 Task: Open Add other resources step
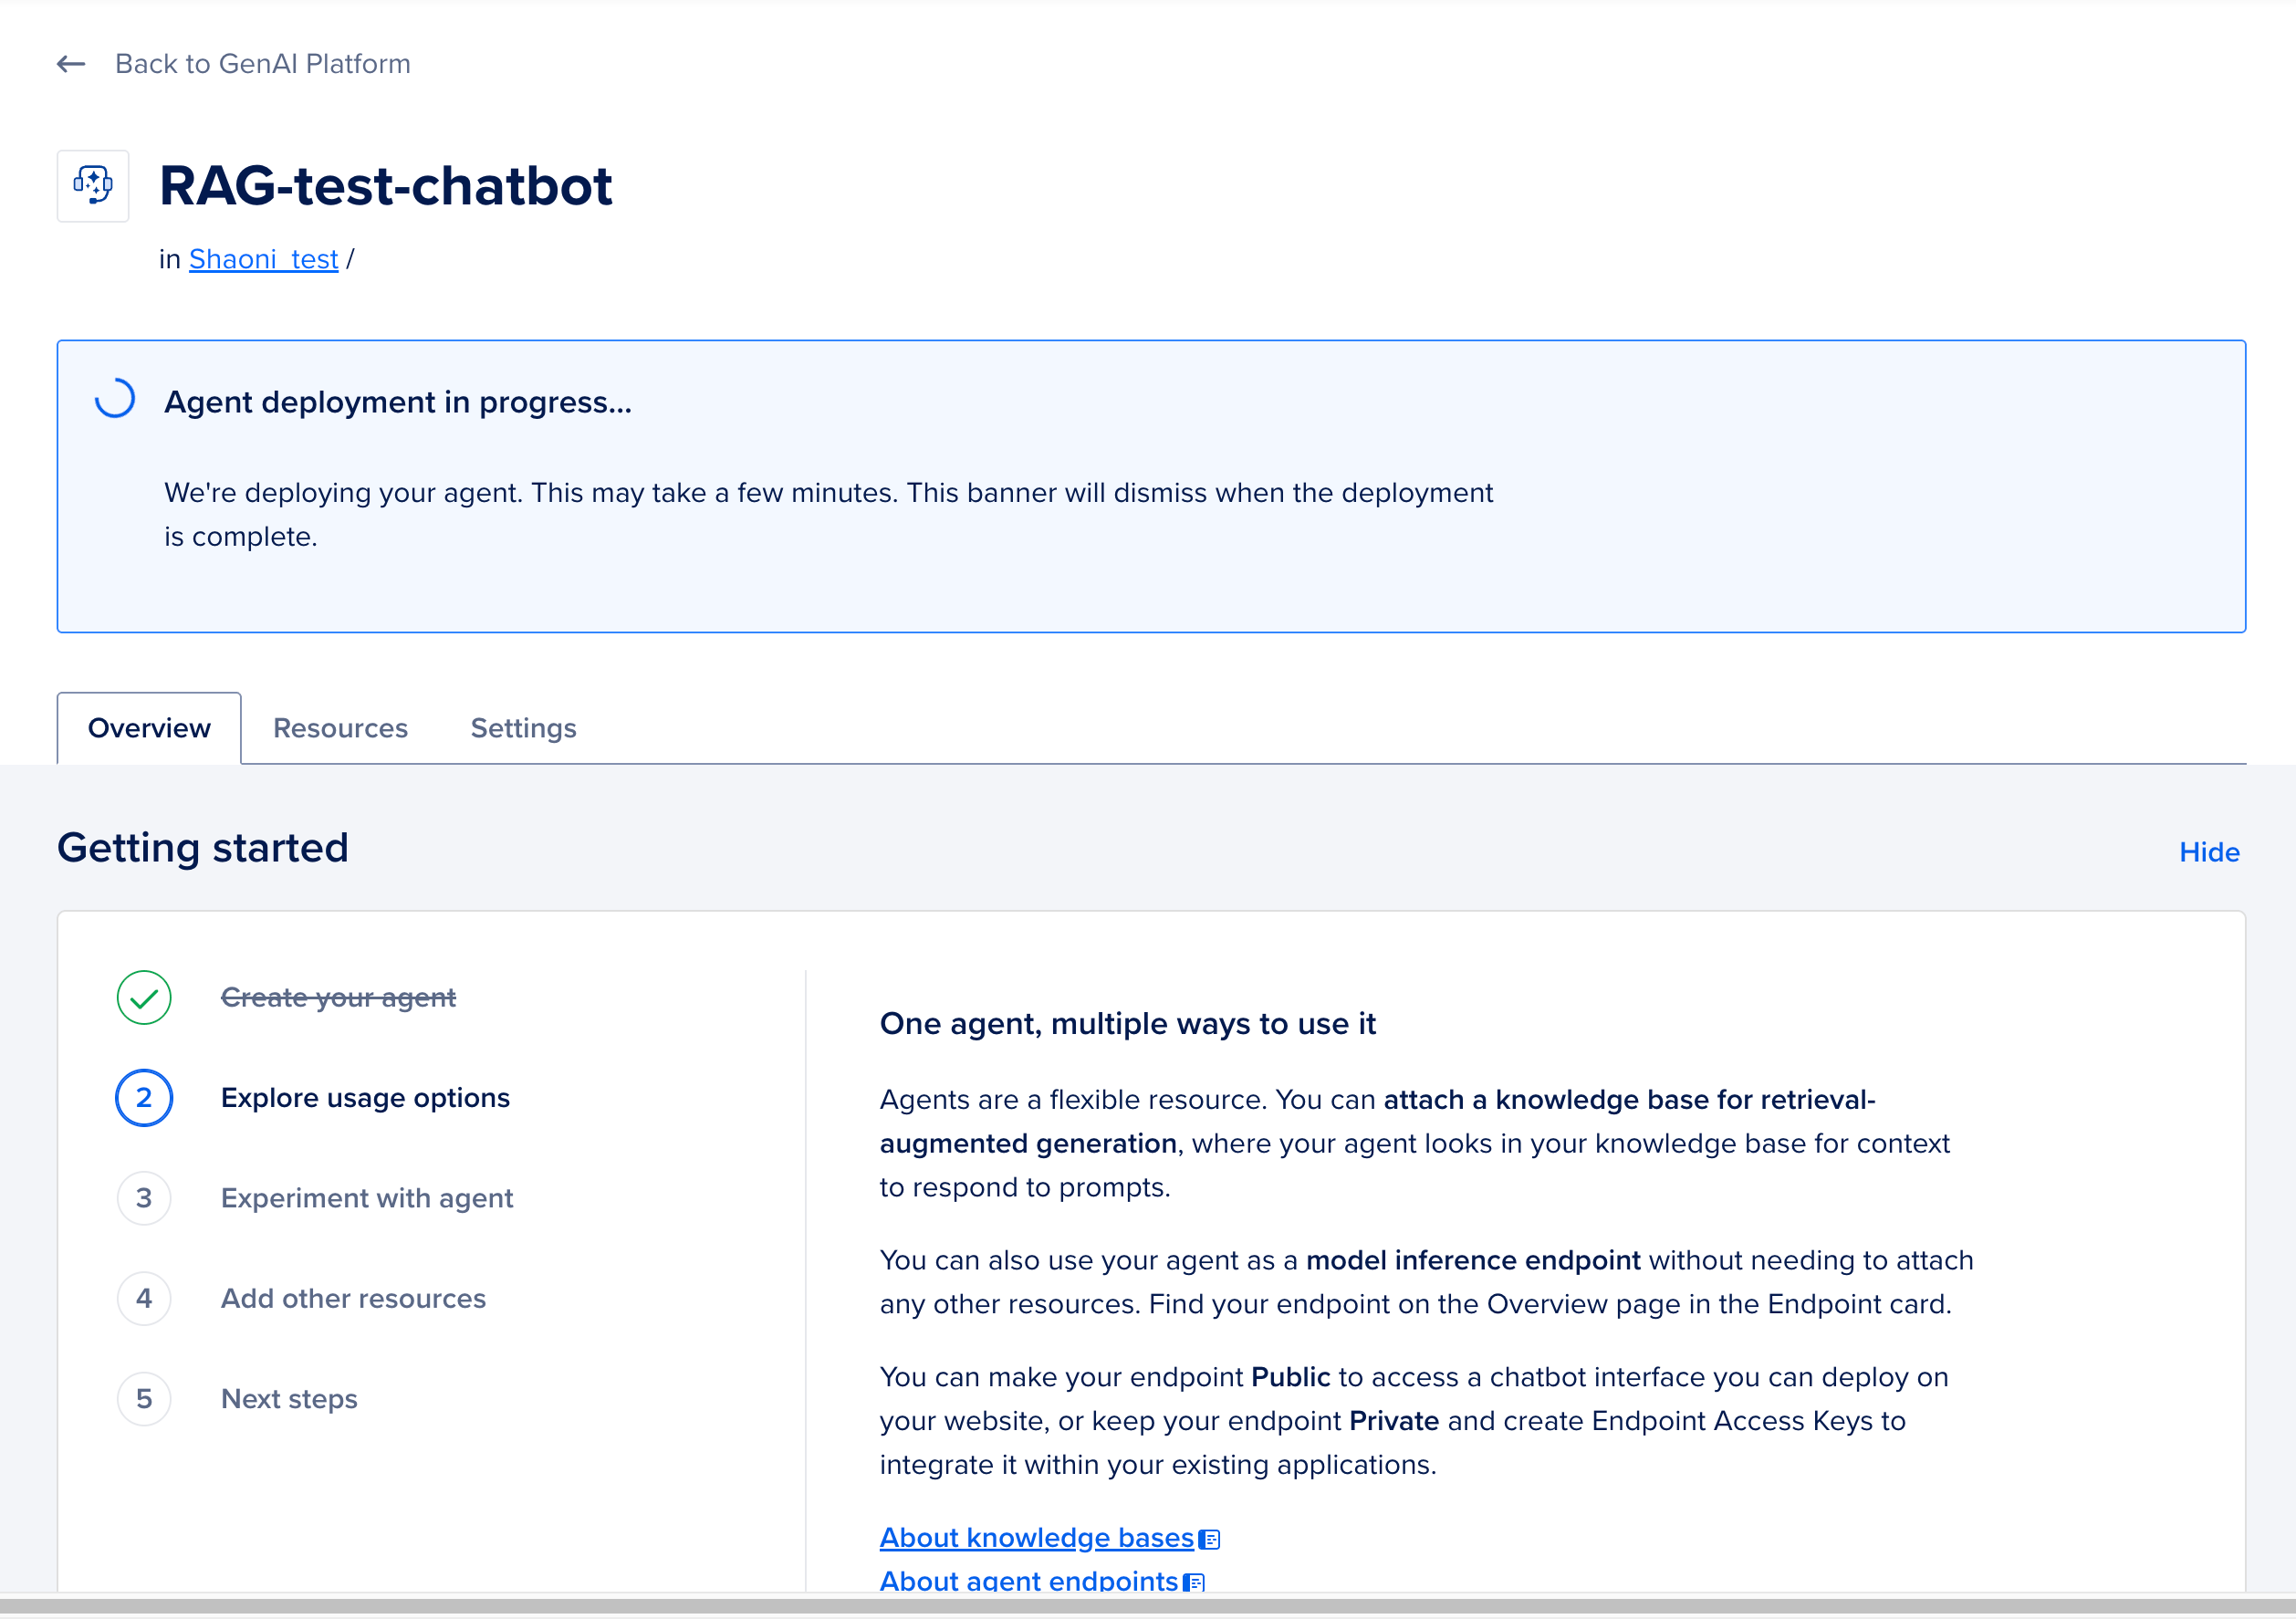(353, 1297)
